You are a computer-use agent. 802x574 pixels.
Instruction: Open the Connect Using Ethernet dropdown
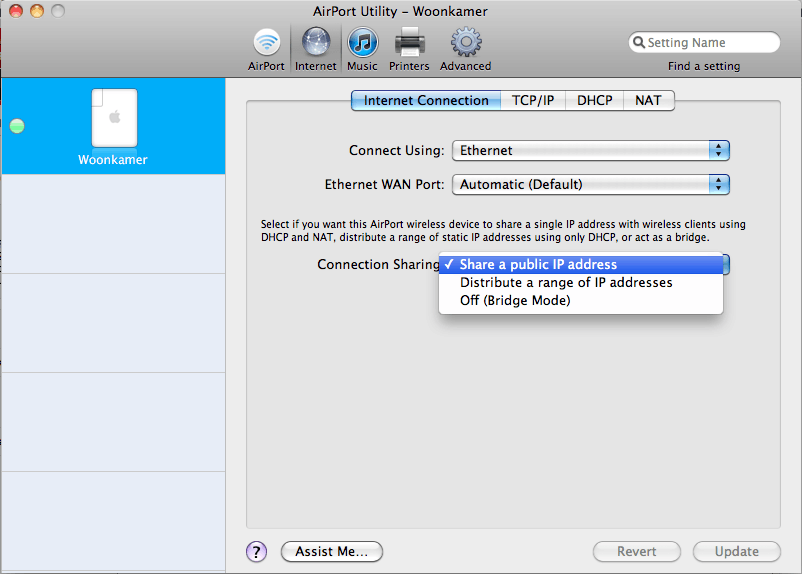pos(591,150)
